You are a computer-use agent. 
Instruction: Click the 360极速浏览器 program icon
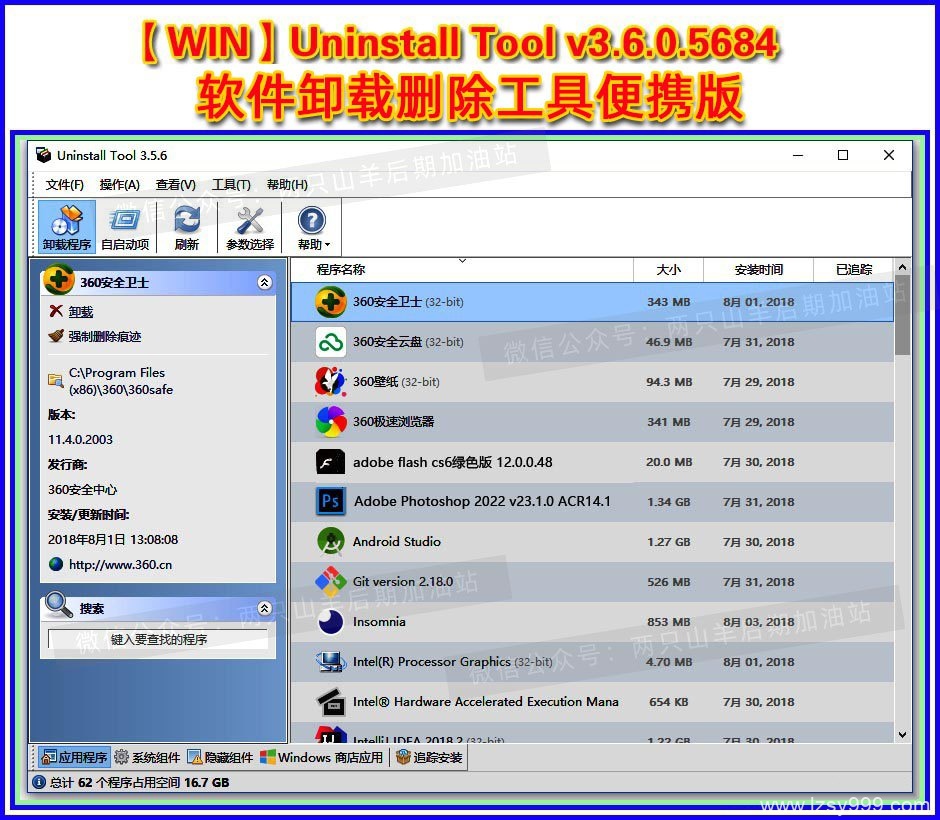coord(330,422)
